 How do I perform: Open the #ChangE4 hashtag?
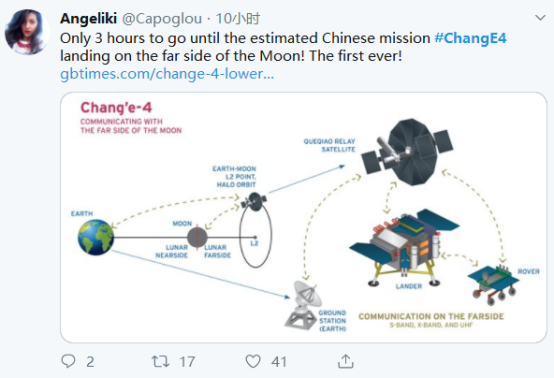(470, 38)
